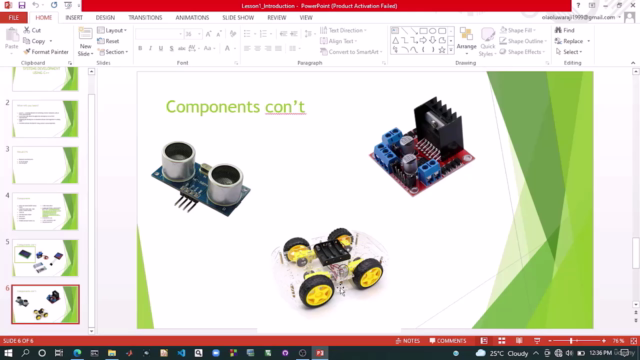Click the Components con't title text

(236, 107)
